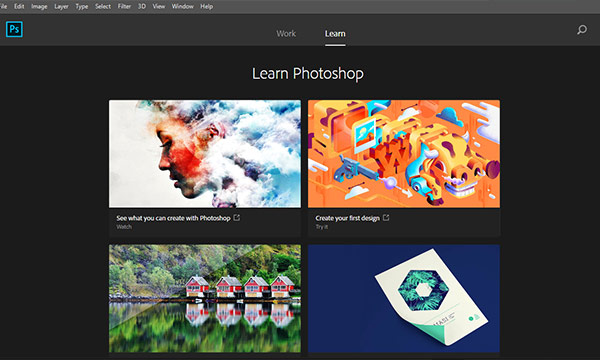Open the Type menu
Viewport: 600px width, 360px height.
[82, 6]
